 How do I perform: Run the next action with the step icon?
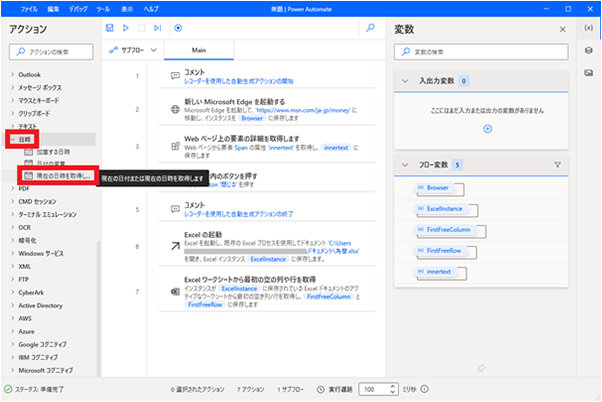tap(157, 28)
